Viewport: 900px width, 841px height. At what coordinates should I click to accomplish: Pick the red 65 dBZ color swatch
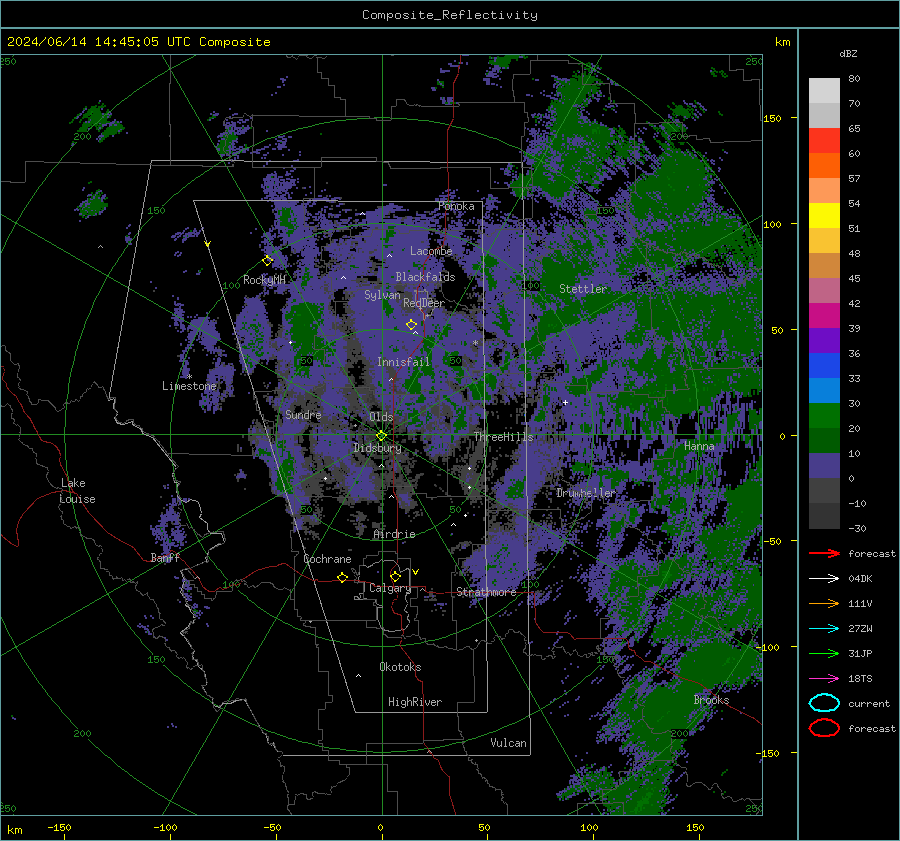click(824, 141)
